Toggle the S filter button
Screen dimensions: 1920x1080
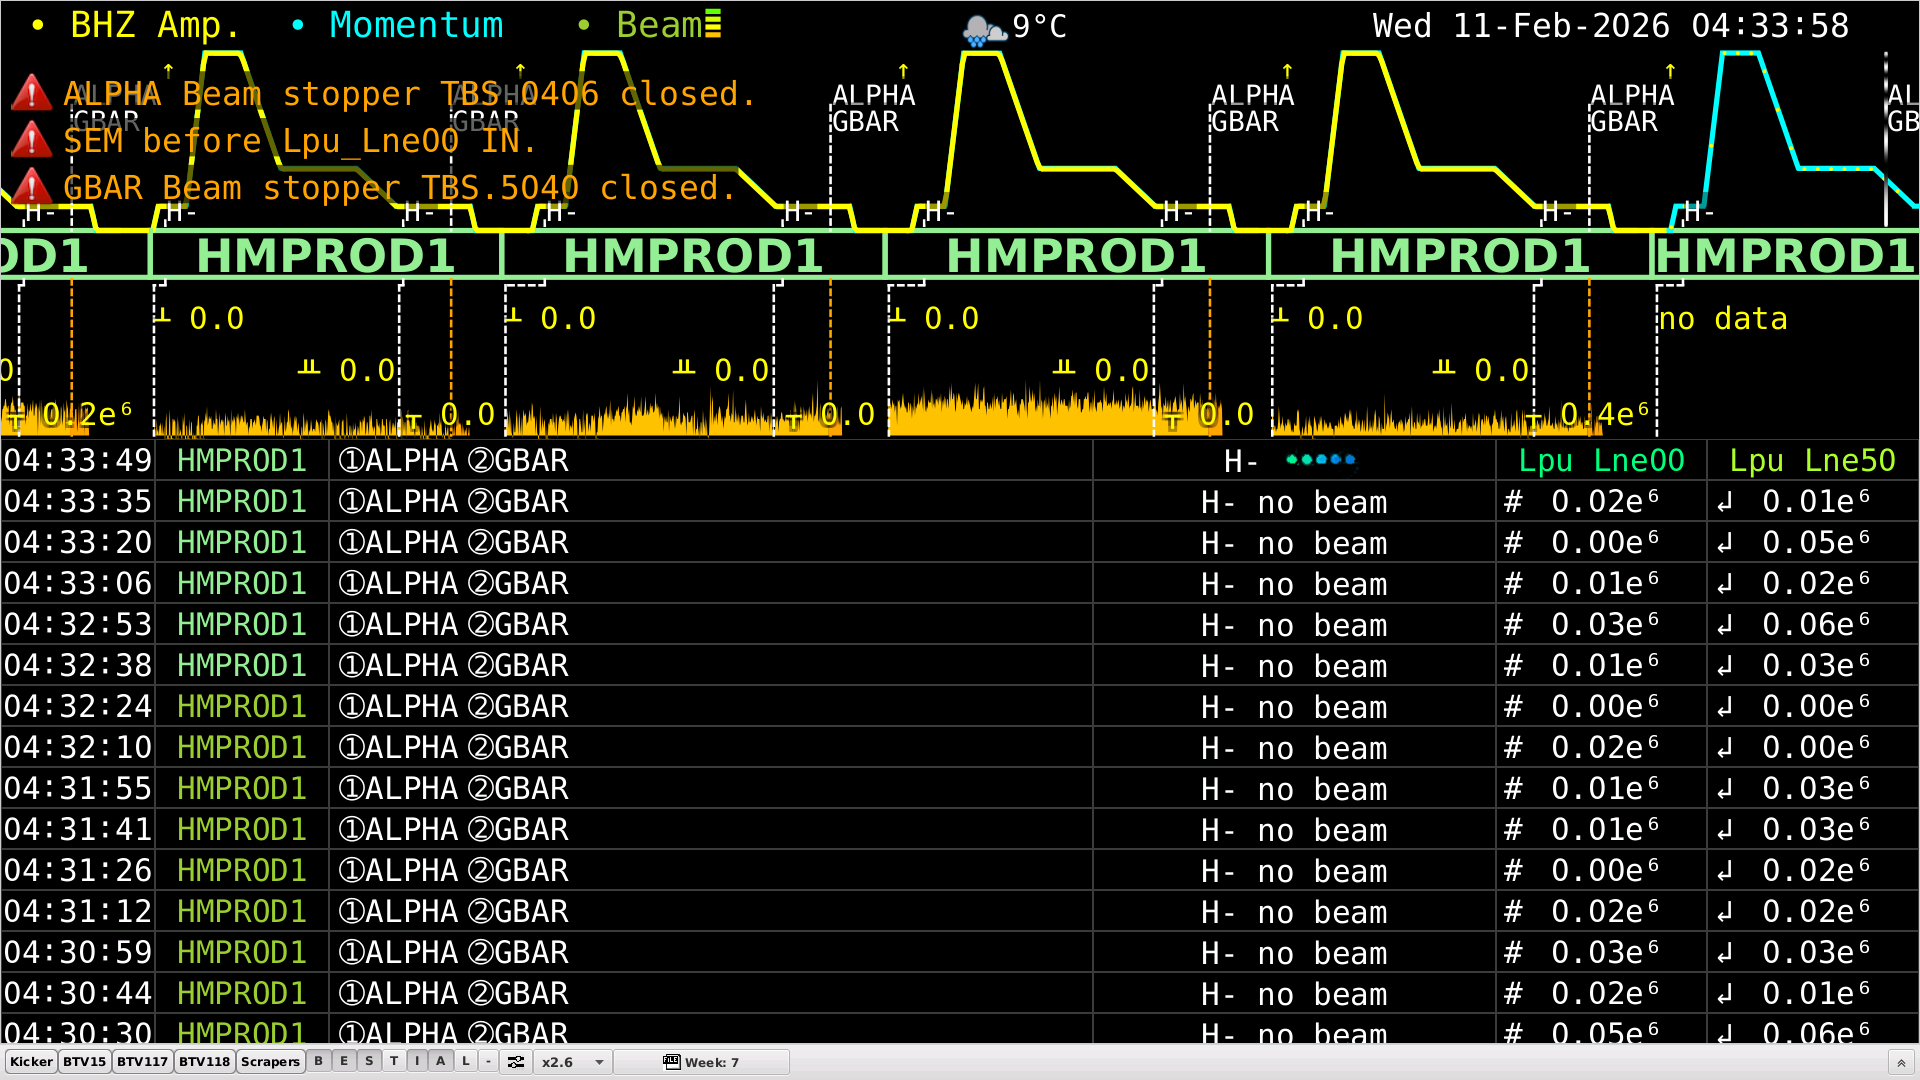(369, 1062)
